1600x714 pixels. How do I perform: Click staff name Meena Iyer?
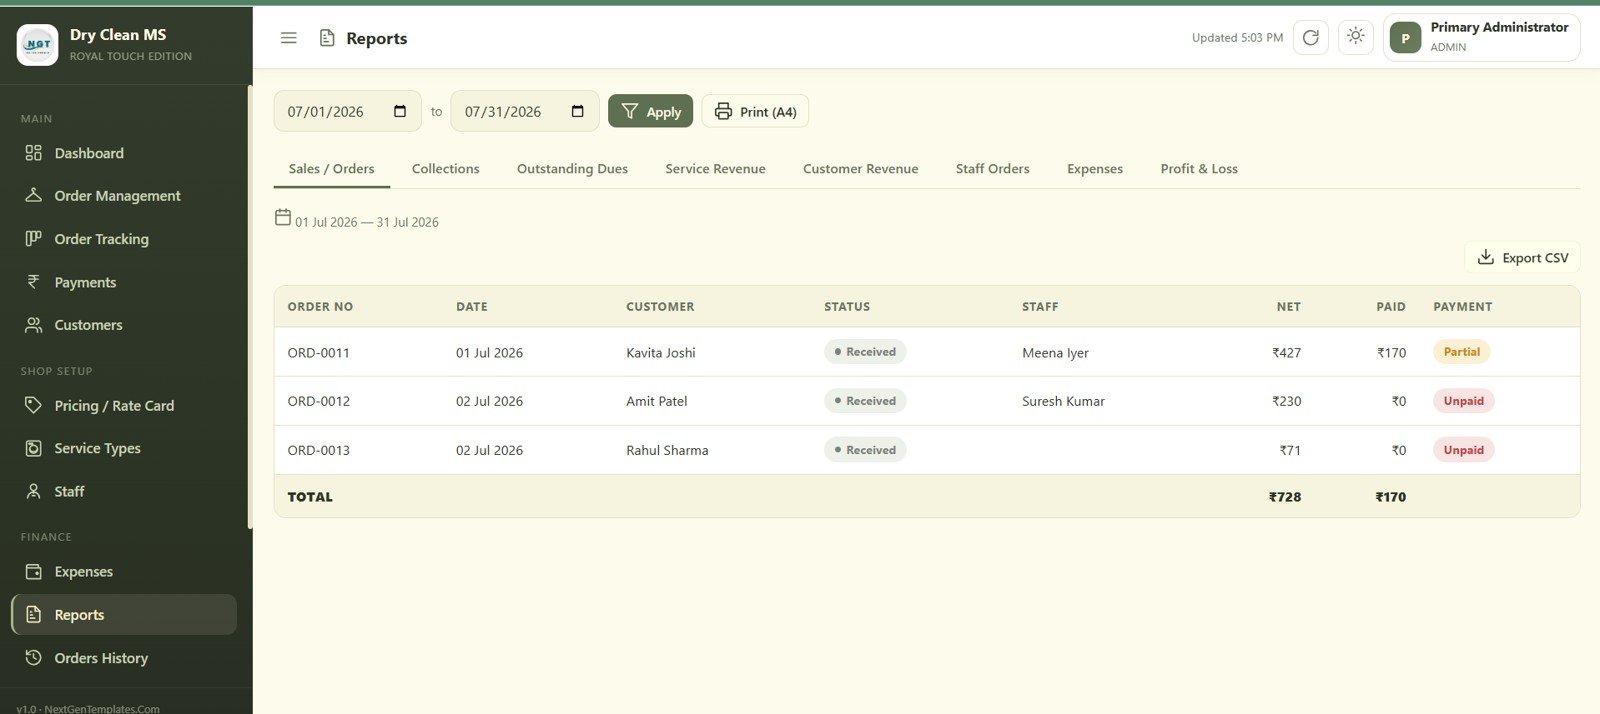tap(1055, 353)
